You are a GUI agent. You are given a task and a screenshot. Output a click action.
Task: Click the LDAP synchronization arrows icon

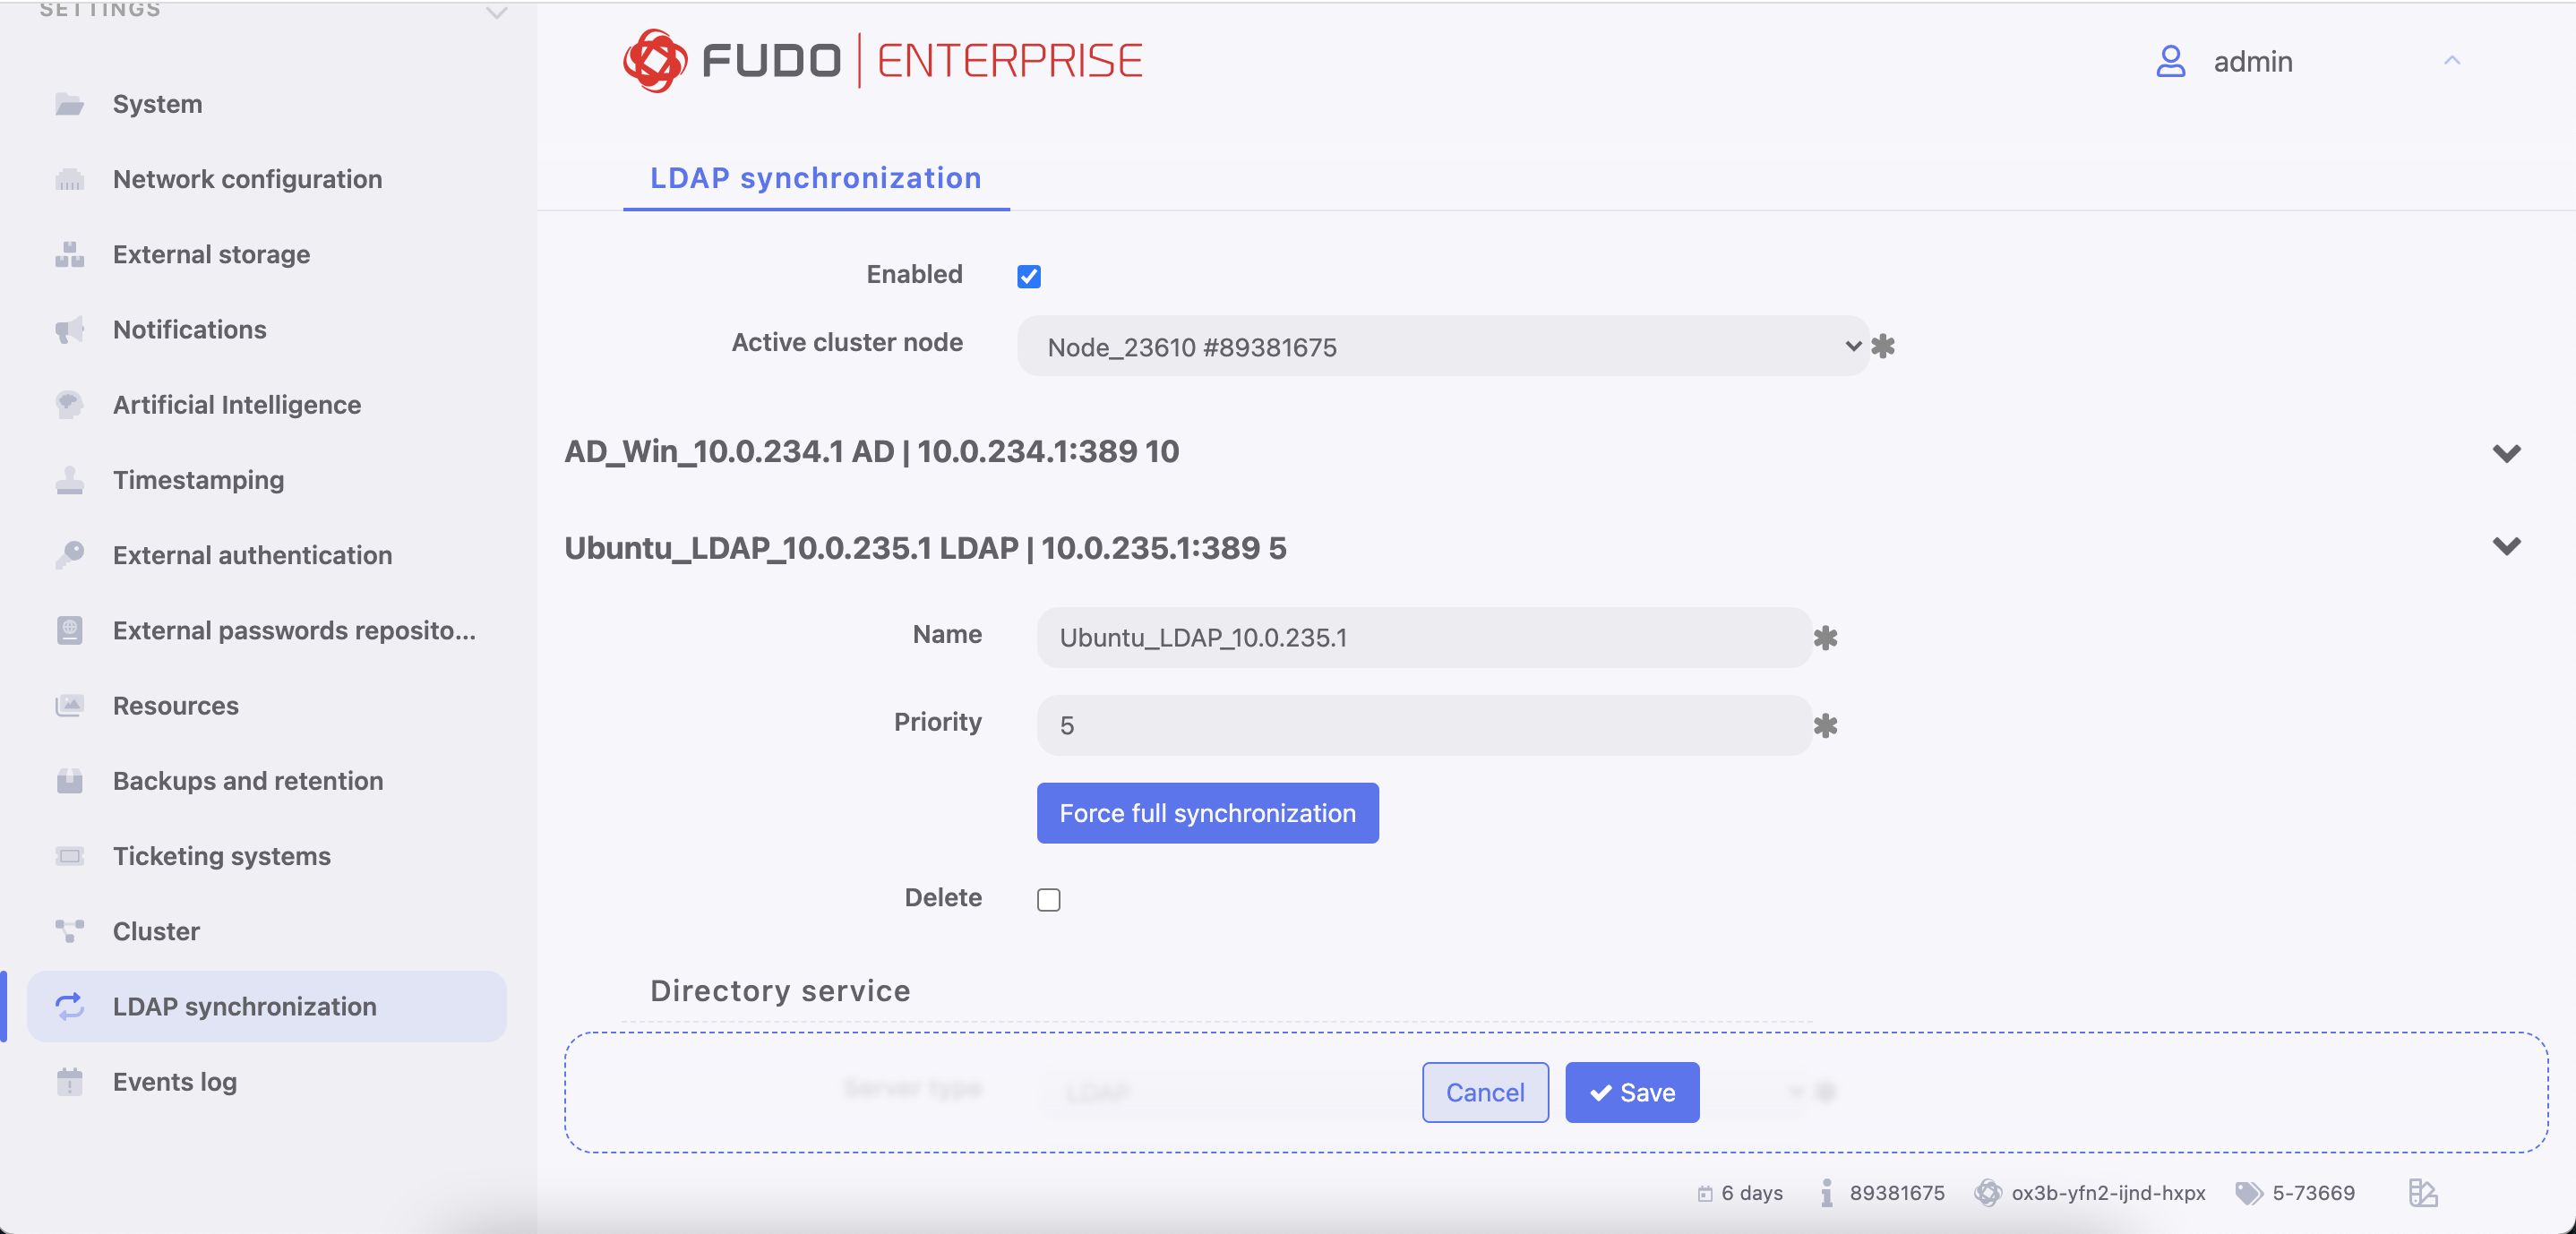69,1006
